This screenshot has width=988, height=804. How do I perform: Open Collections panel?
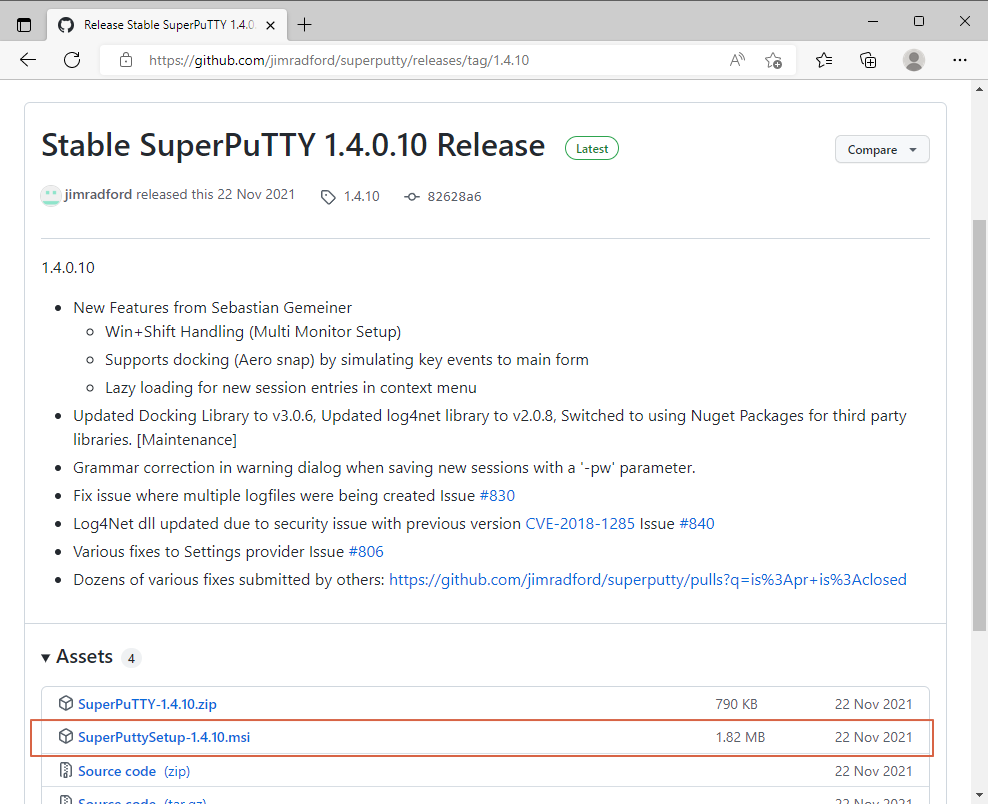pos(868,60)
